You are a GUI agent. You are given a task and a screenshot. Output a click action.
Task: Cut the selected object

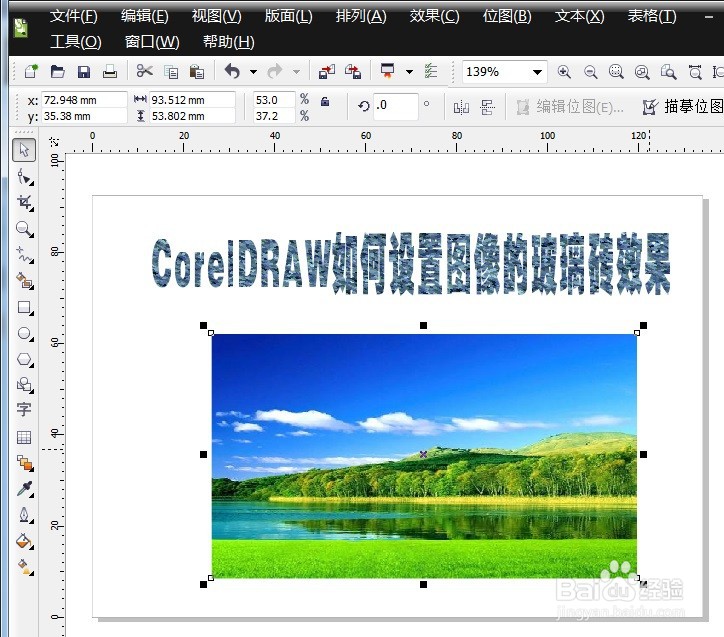pyautogui.click(x=145, y=71)
